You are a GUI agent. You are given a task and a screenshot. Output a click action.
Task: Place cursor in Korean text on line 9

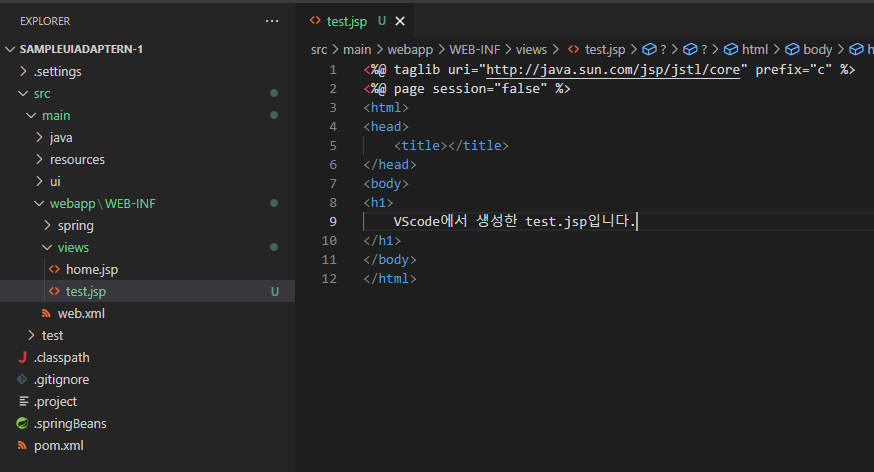[x=514, y=221]
